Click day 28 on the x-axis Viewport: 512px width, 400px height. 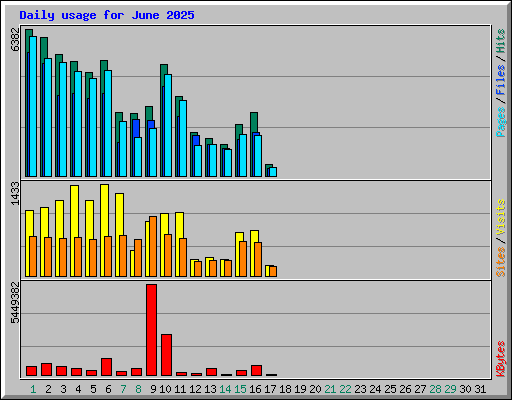click(435, 389)
